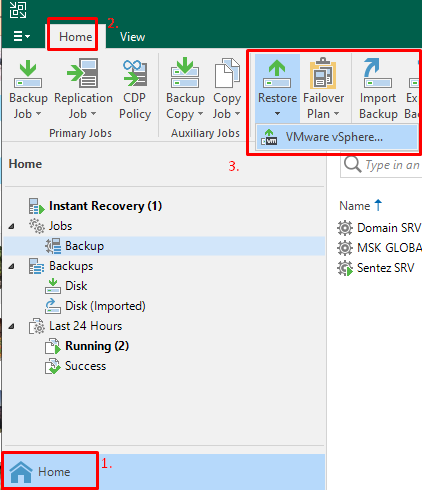Select the Home ribbon tab
This screenshot has height=490, width=422.
click(x=76, y=37)
